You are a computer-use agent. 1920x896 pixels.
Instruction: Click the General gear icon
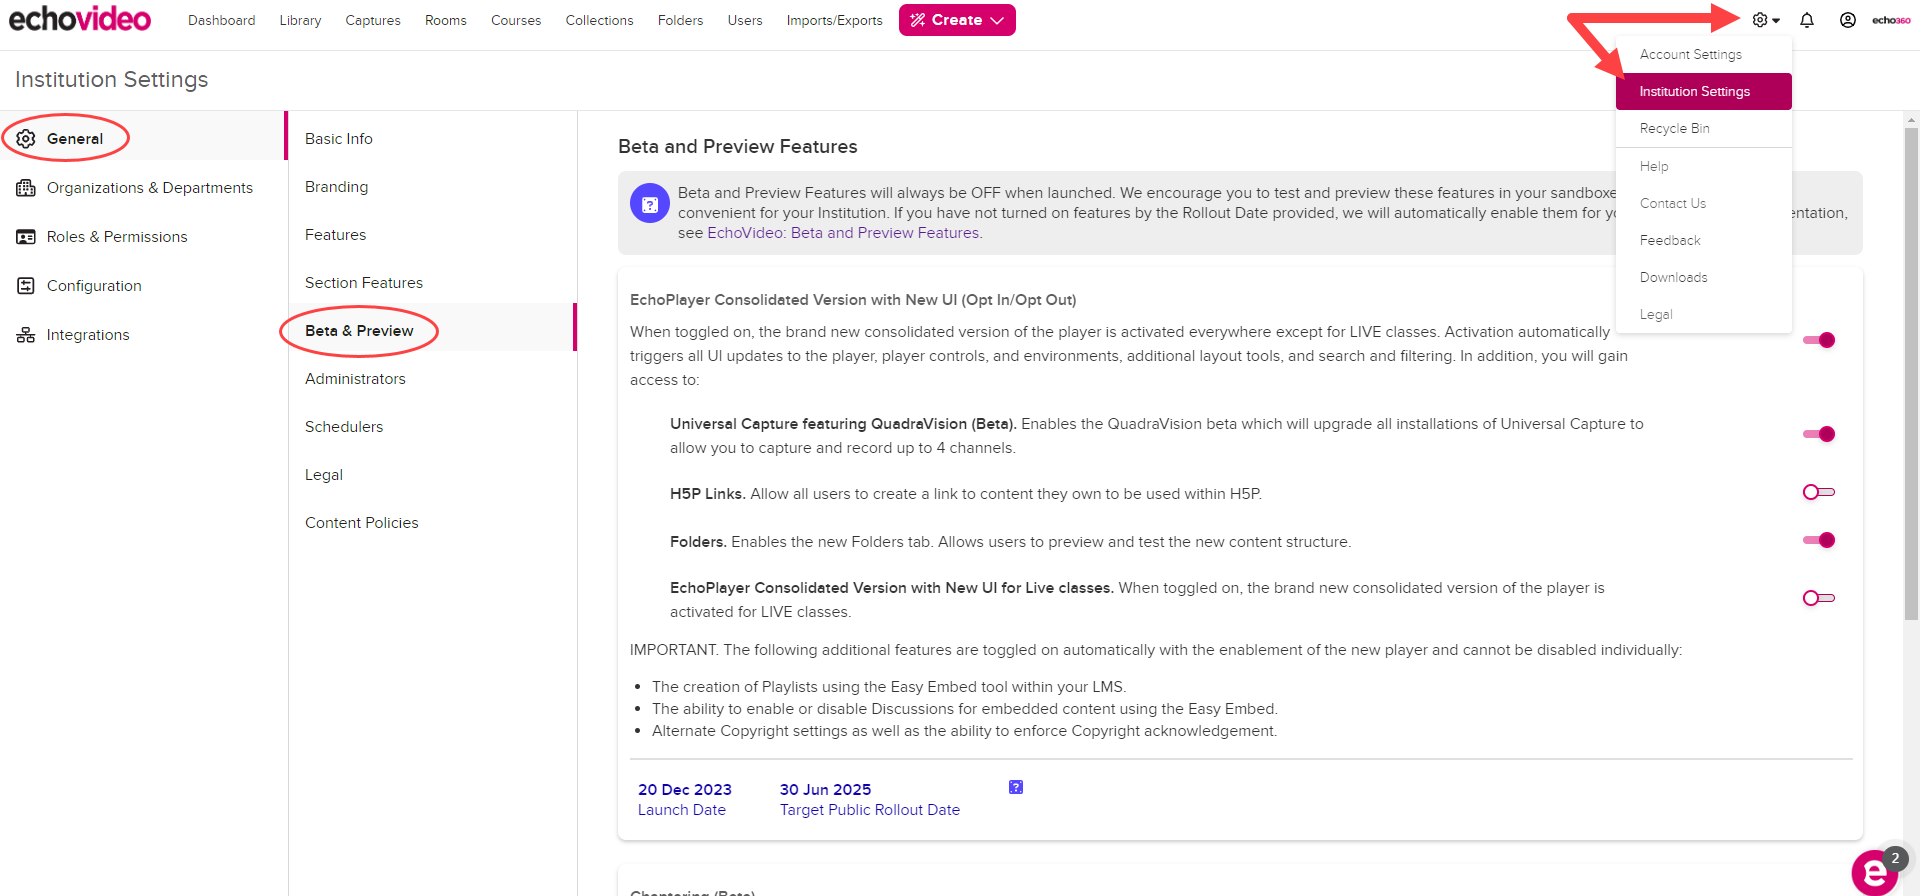click(26, 139)
